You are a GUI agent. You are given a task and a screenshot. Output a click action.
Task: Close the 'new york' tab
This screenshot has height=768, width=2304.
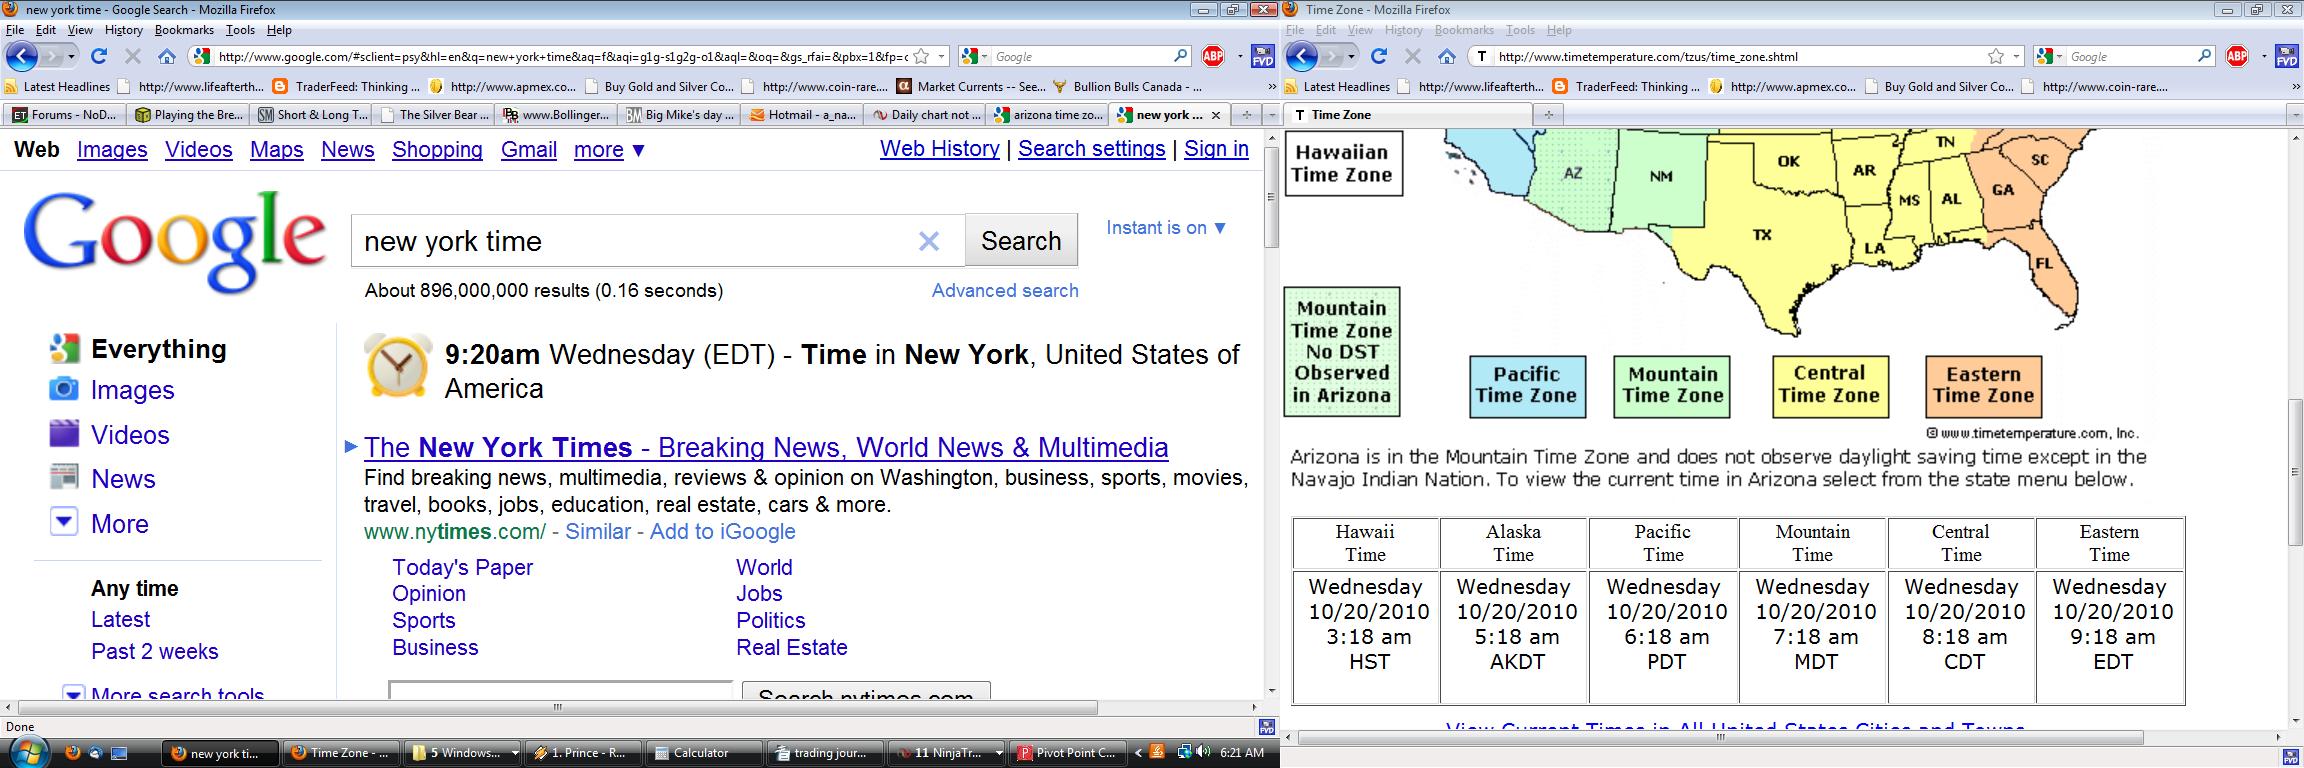pyautogui.click(x=1216, y=115)
